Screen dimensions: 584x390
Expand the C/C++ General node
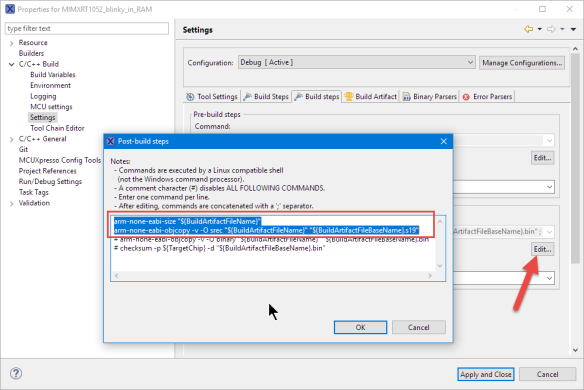pyautogui.click(x=12, y=139)
